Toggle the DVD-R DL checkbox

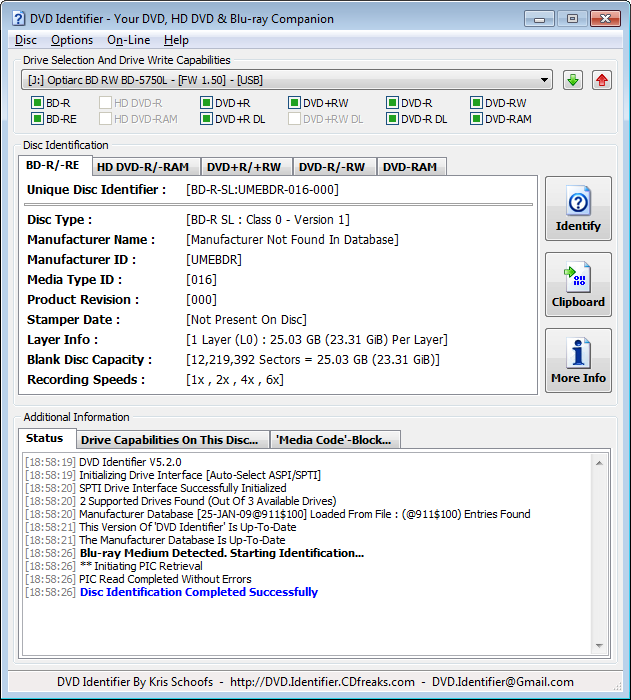click(x=392, y=119)
